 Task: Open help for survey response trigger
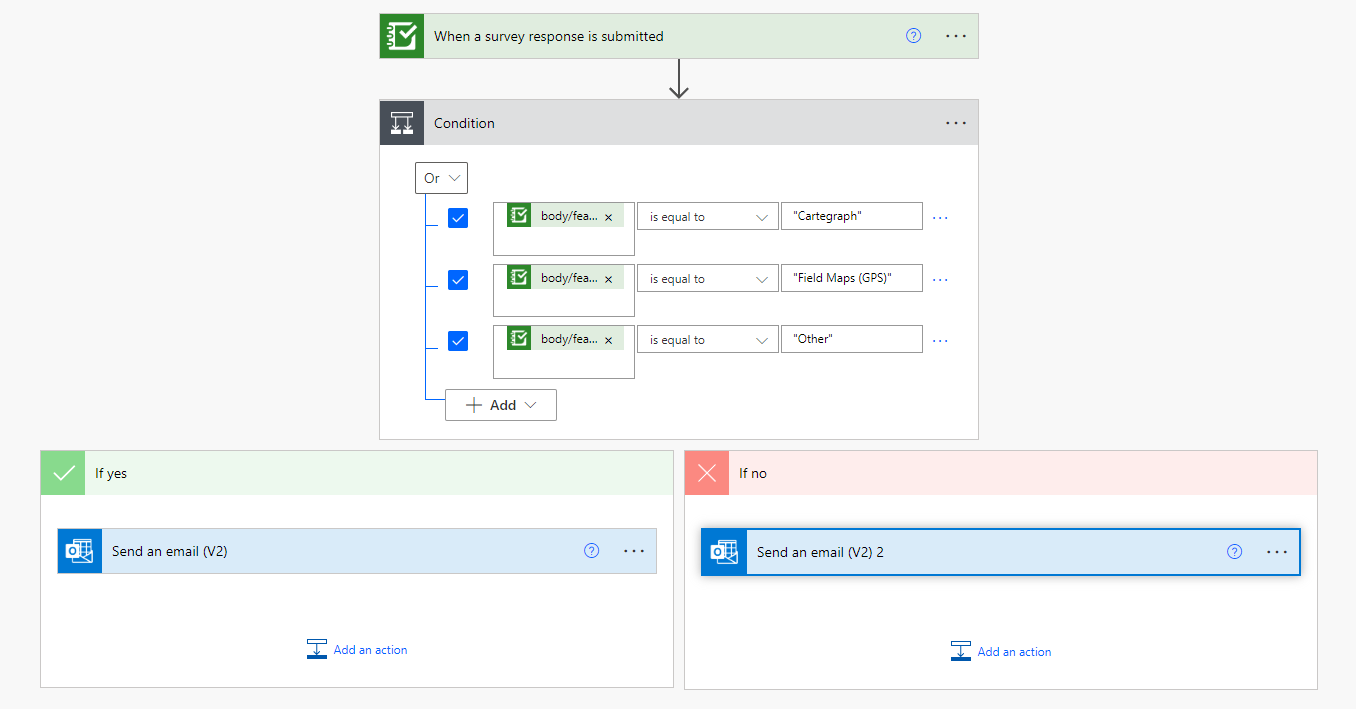pos(913,36)
